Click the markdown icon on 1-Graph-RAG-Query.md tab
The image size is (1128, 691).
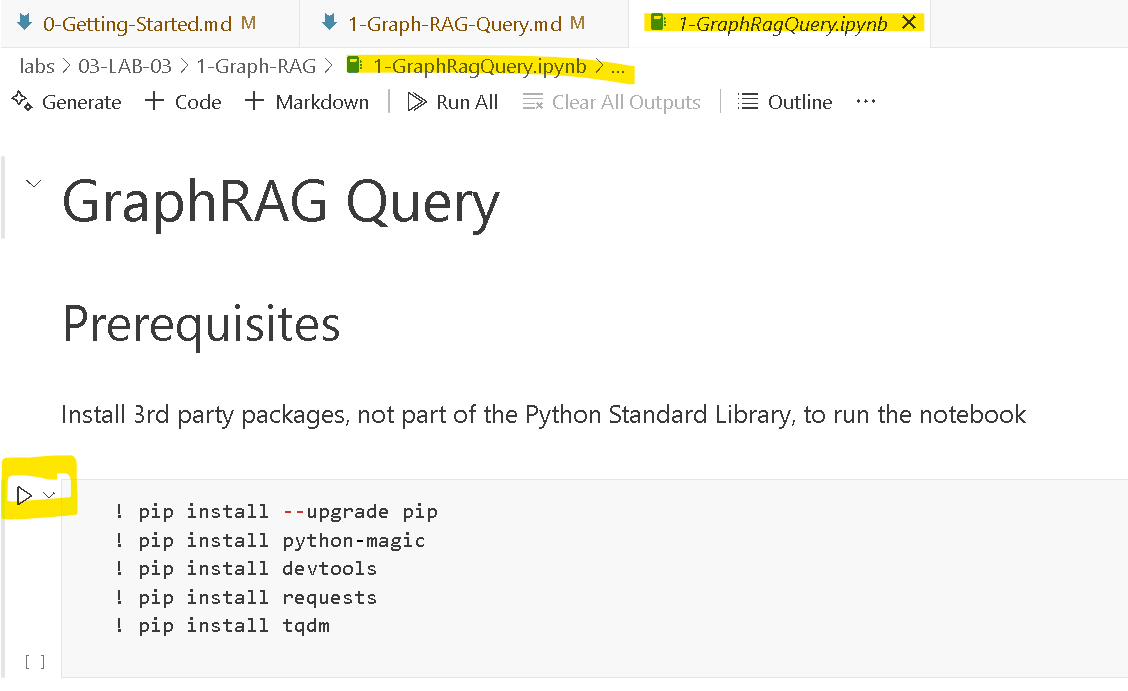tap(329, 22)
